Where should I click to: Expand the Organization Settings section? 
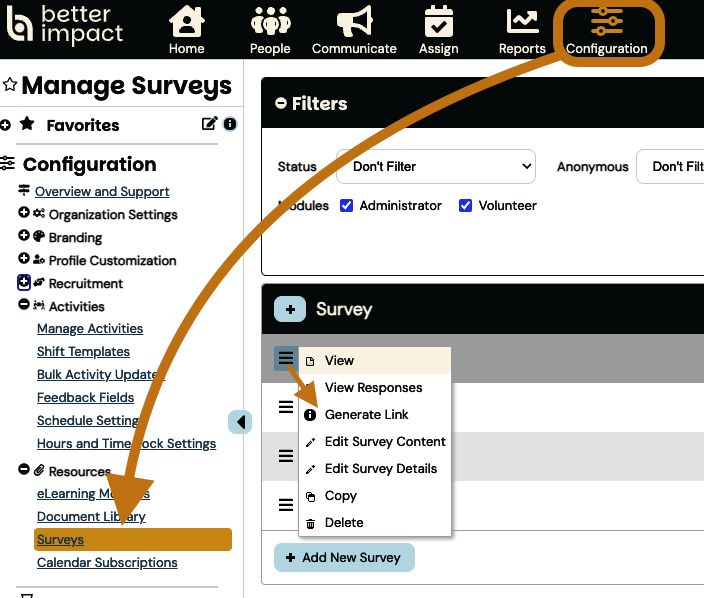24,213
